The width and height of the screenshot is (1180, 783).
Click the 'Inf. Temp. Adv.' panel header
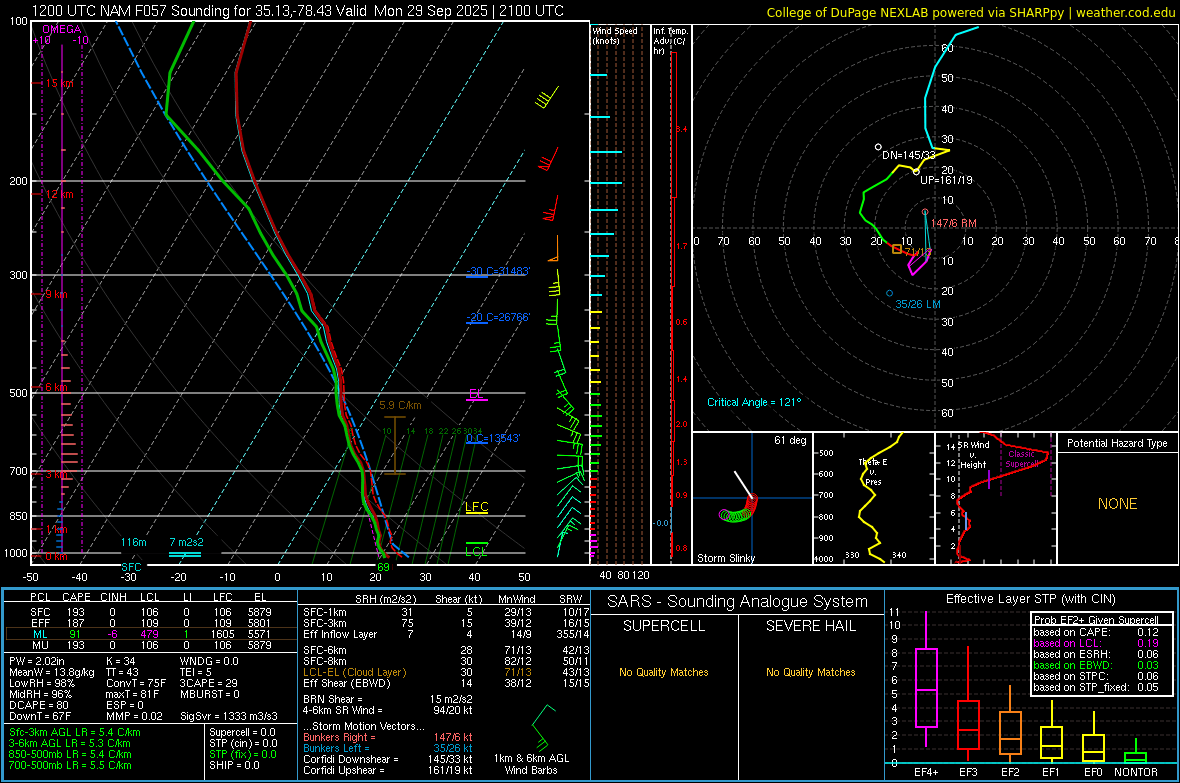click(670, 41)
